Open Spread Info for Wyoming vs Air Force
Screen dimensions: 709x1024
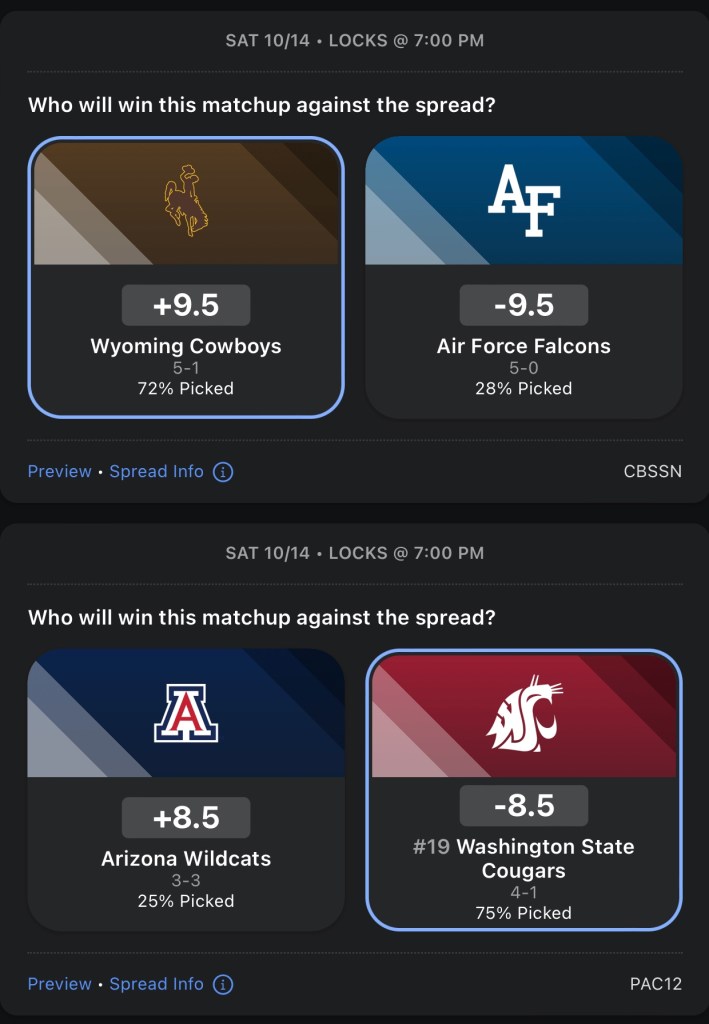(156, 471)
